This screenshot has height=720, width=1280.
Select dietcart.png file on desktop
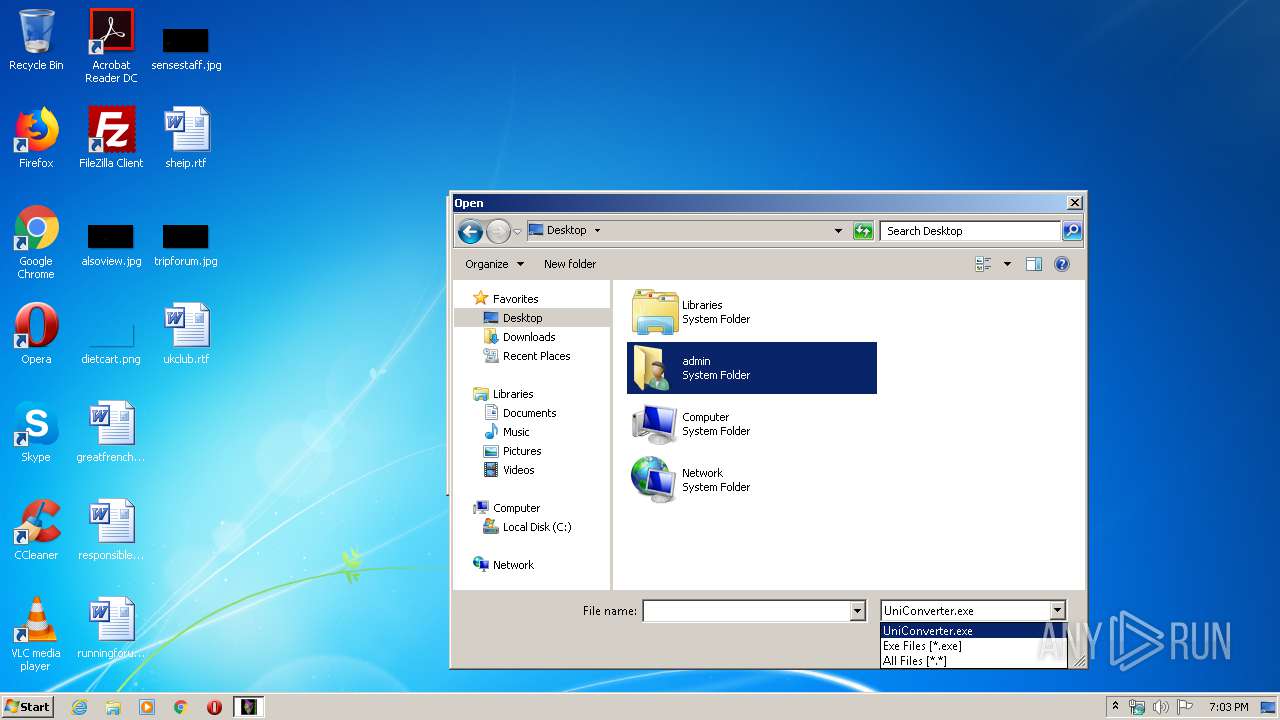click(x=111, y=344)
